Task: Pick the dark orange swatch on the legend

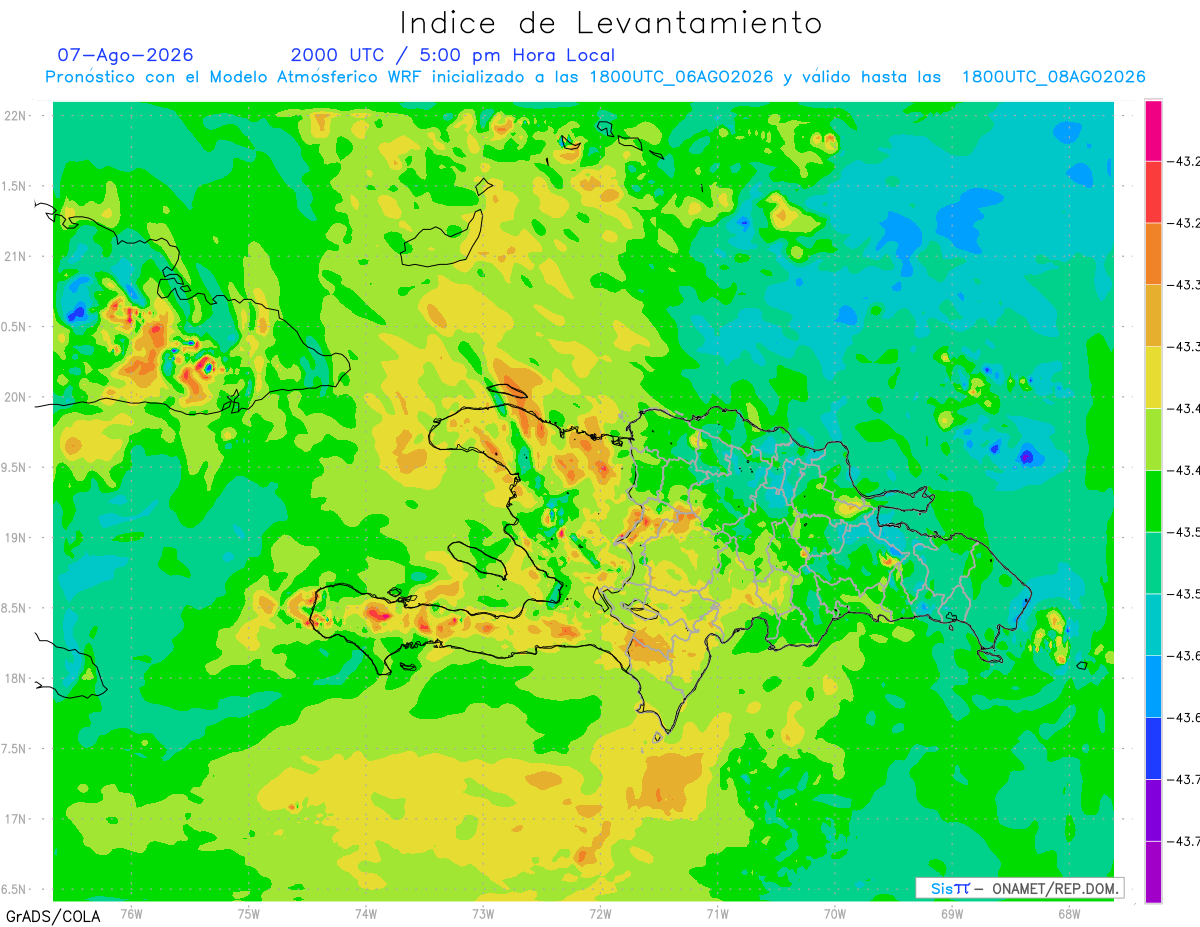Action: point(1153,254)
